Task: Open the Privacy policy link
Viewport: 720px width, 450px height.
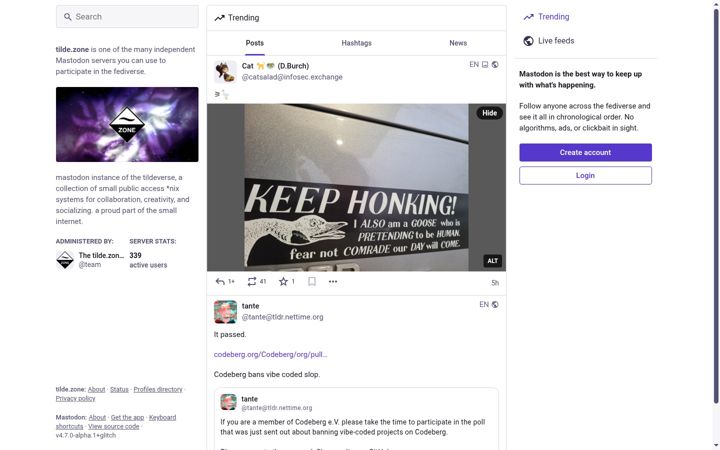Action: coord(75,399)
